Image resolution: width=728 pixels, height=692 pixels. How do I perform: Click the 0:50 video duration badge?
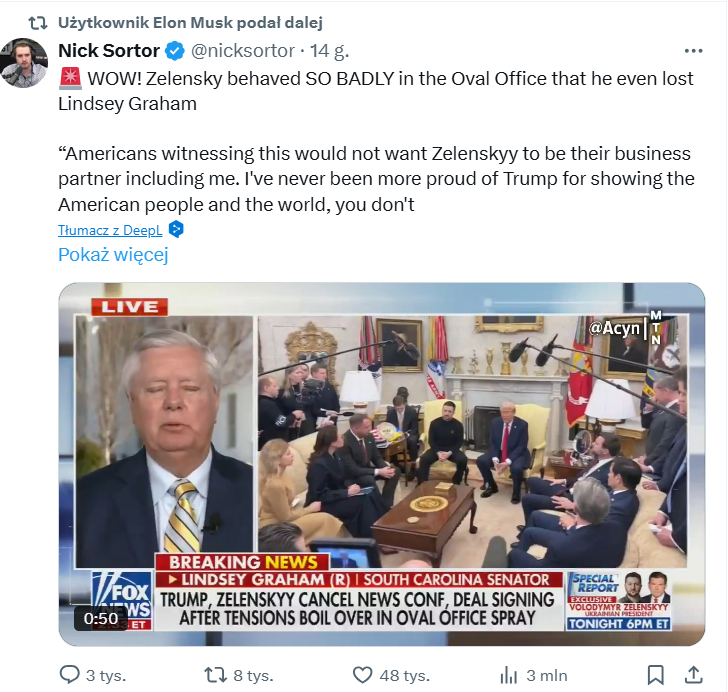click(x=101, y=619)
